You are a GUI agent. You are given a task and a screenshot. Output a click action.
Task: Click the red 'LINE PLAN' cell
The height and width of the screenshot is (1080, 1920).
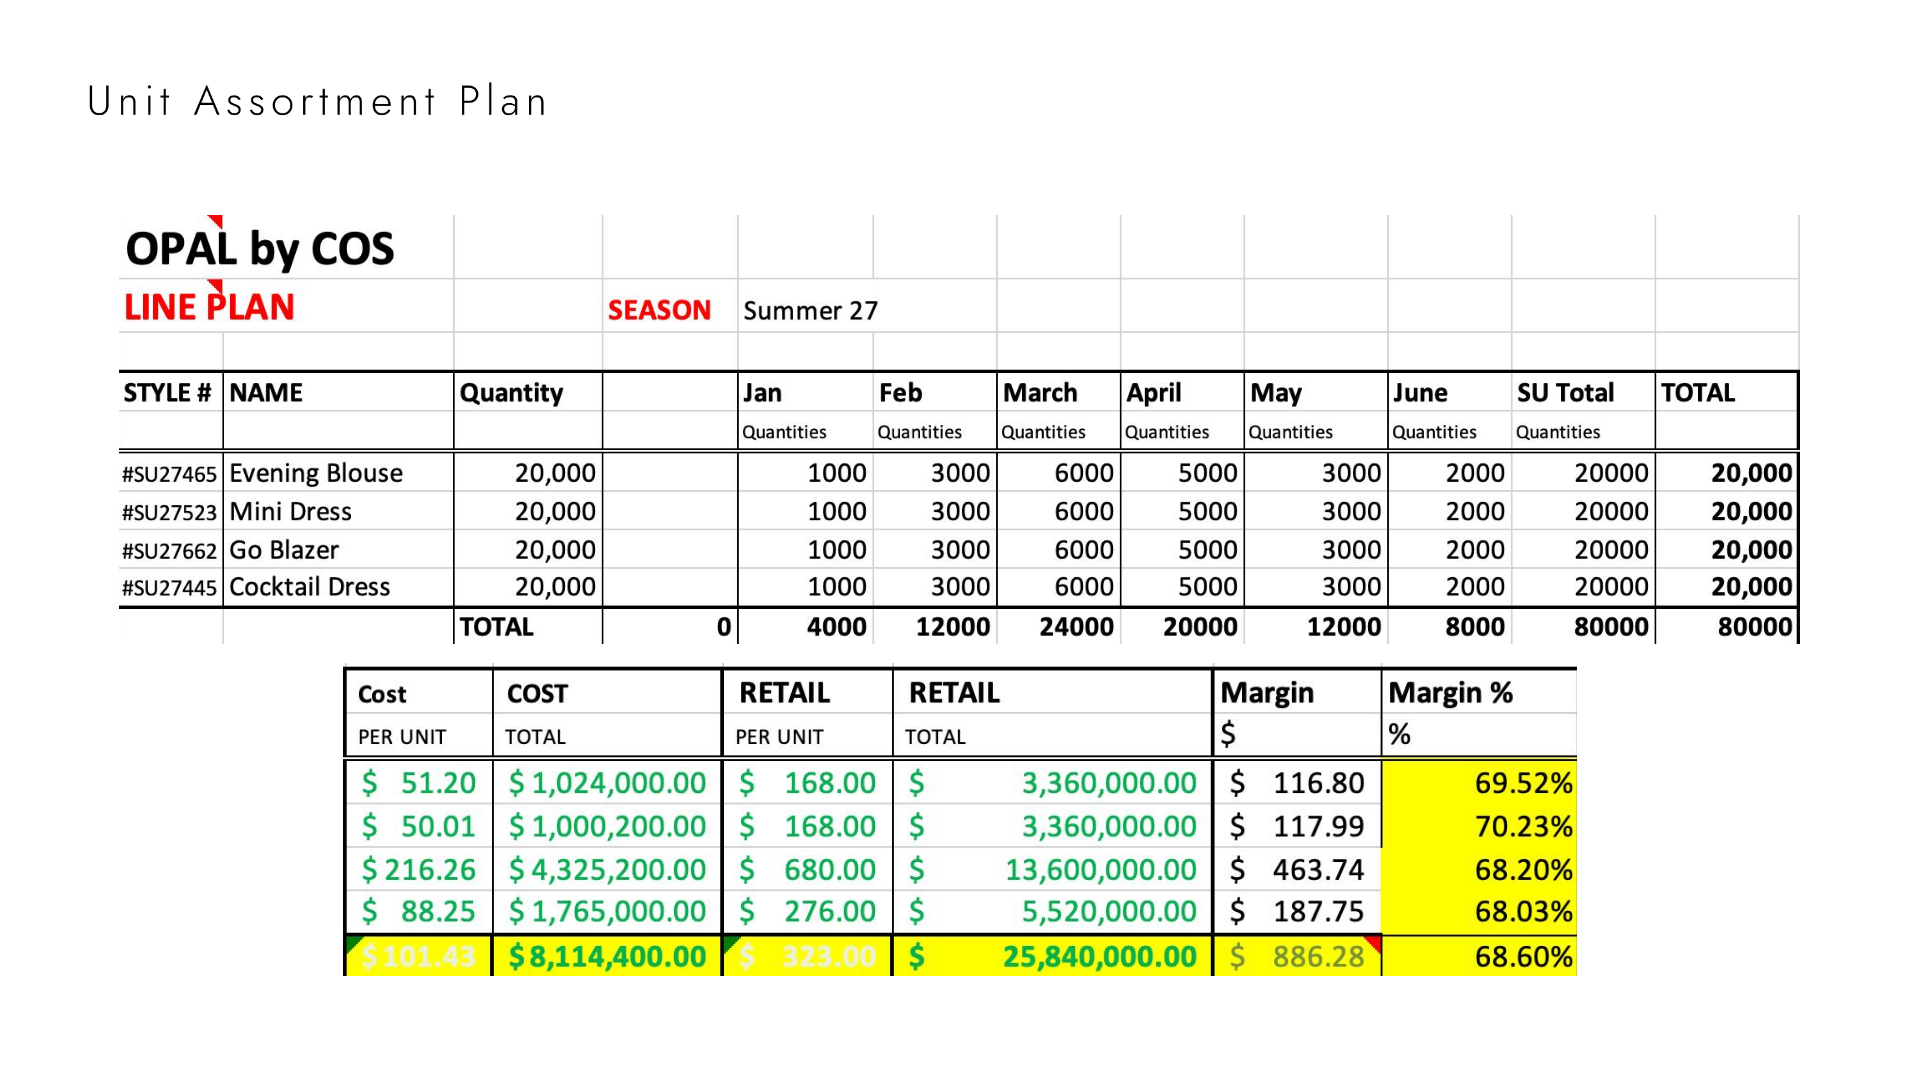pos(209,307)
